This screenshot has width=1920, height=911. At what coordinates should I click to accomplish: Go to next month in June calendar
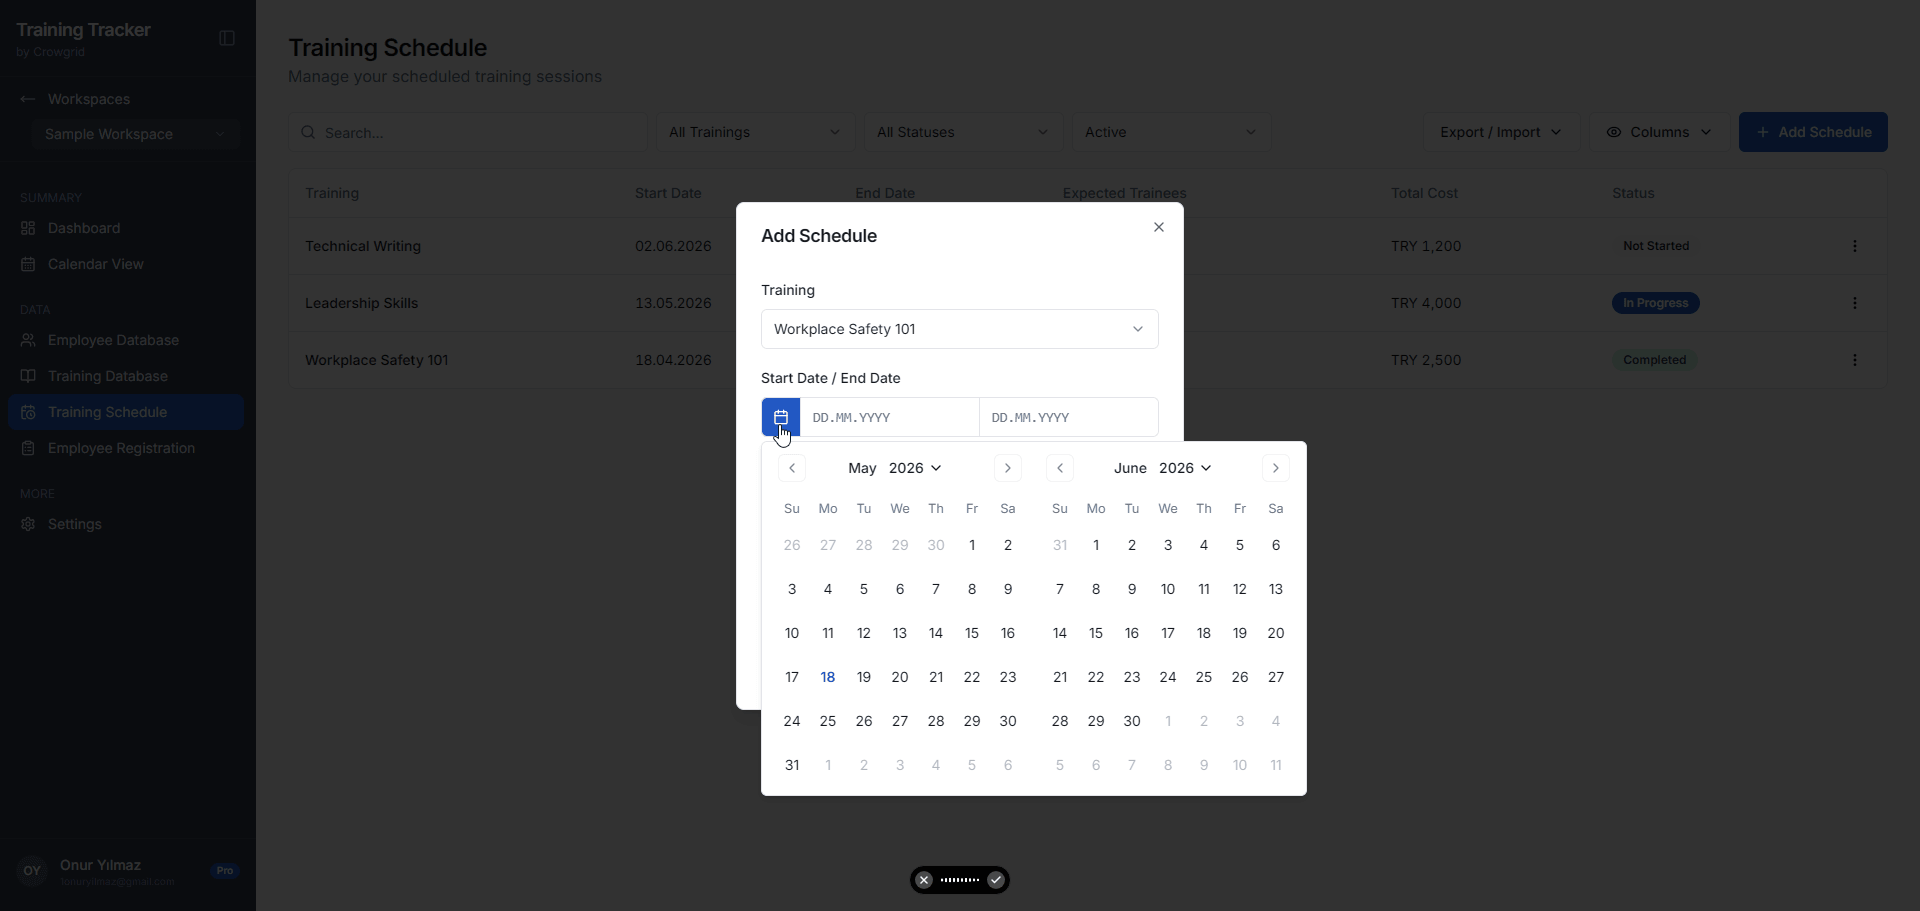tap(1276, 468)
